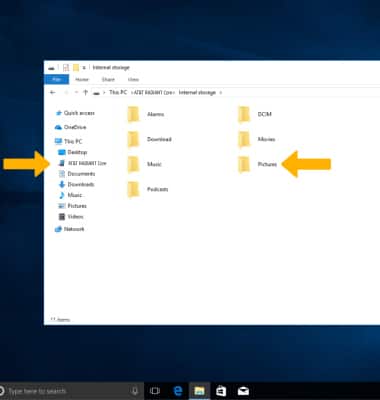Click the Up one level arrow
380x400 pixels.
[x=85, y=93]
